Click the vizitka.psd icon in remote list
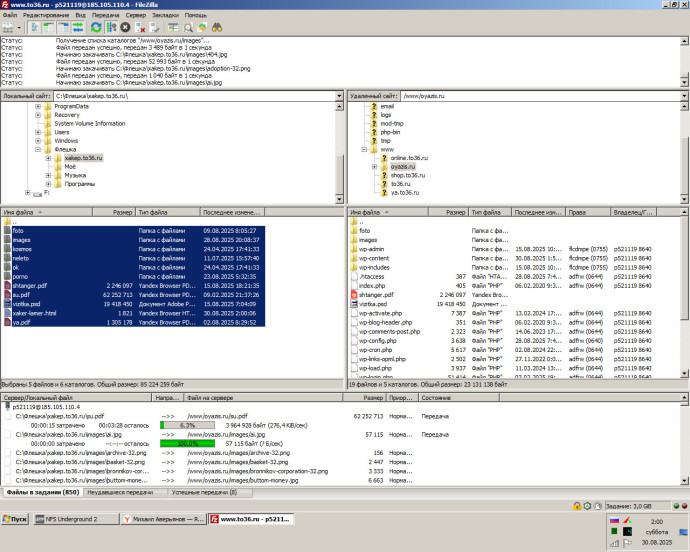 click(x=354, y=304)
